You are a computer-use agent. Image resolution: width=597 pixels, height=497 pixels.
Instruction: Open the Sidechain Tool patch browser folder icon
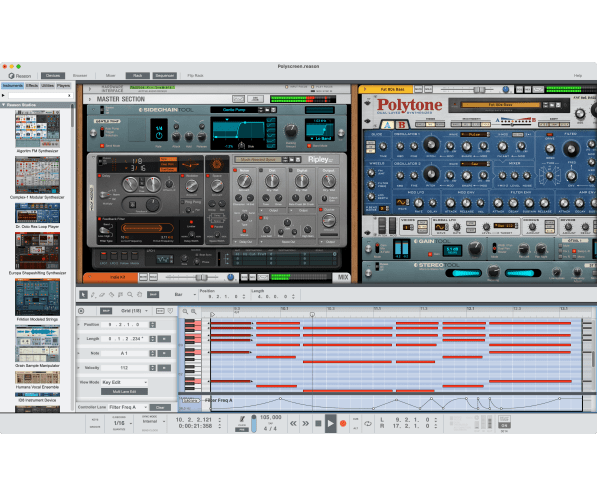(x=268, y=110)
